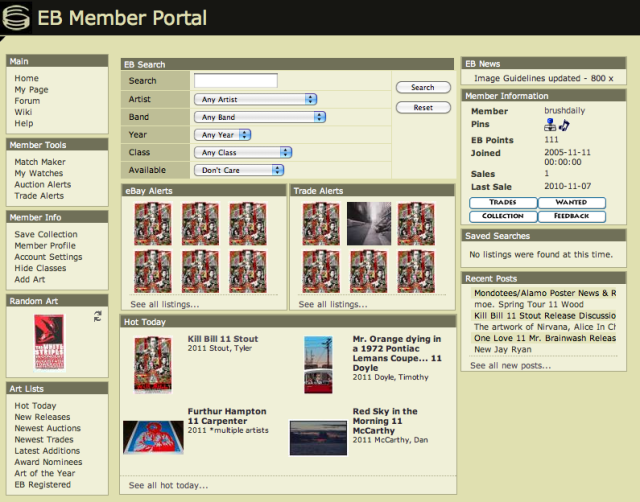Viewport: 640px width, 502px height.
Task: Open the Feedback button
Action: pyautogui.click(x=571, y=216)
